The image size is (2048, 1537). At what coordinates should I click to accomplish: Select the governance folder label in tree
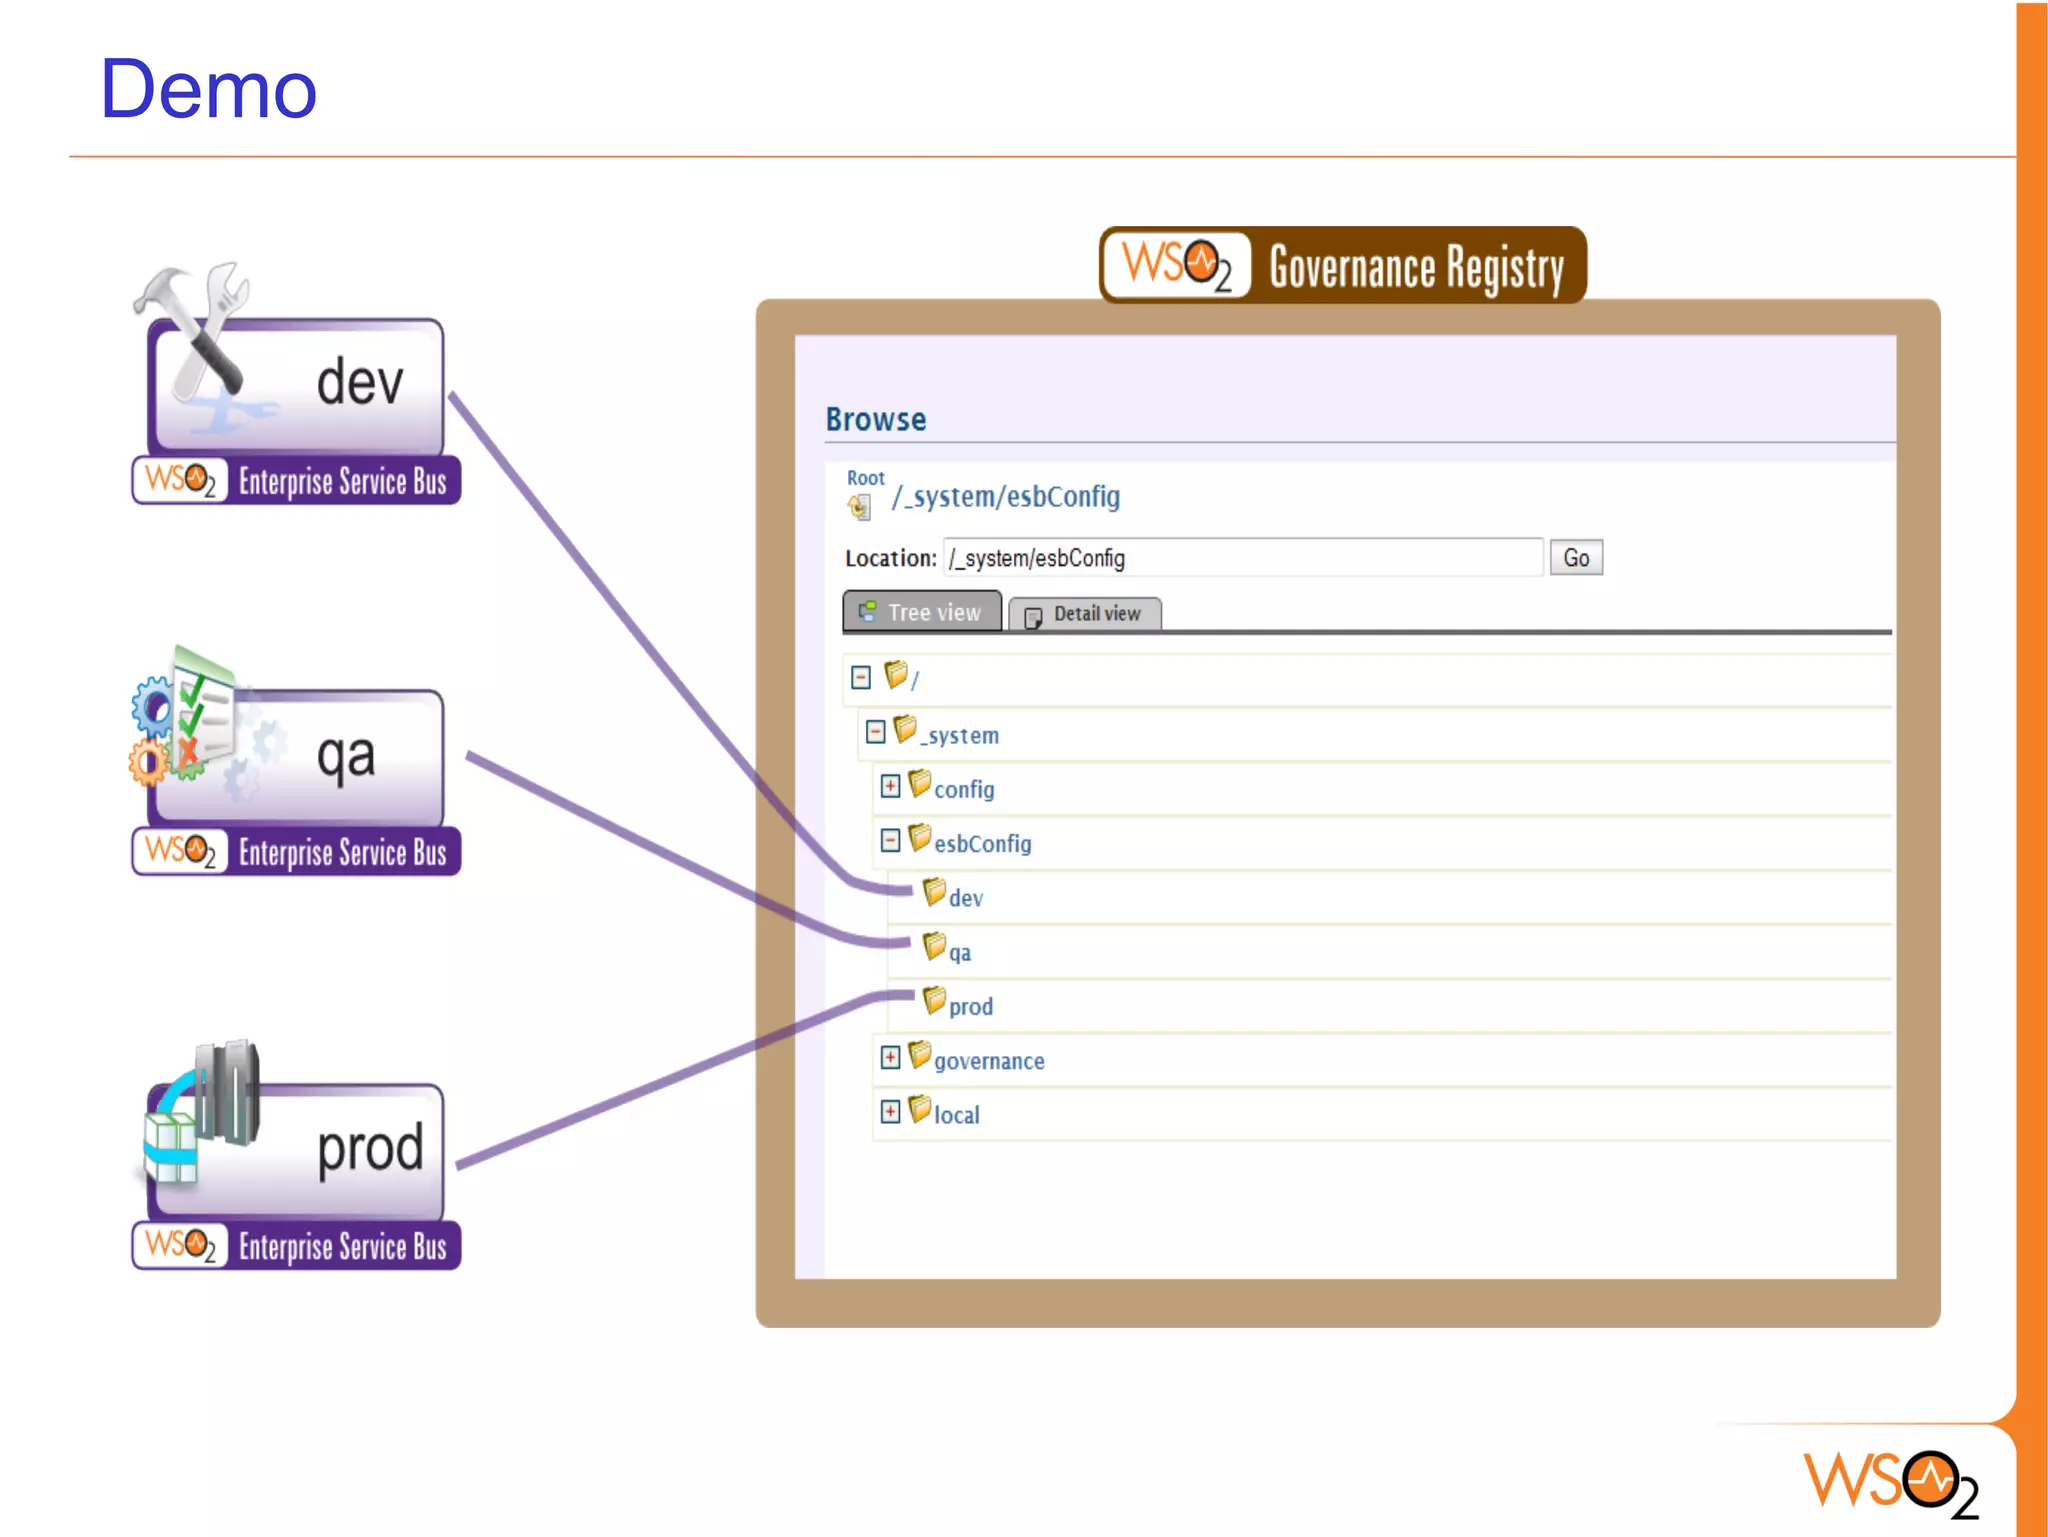coord(989,1061)
